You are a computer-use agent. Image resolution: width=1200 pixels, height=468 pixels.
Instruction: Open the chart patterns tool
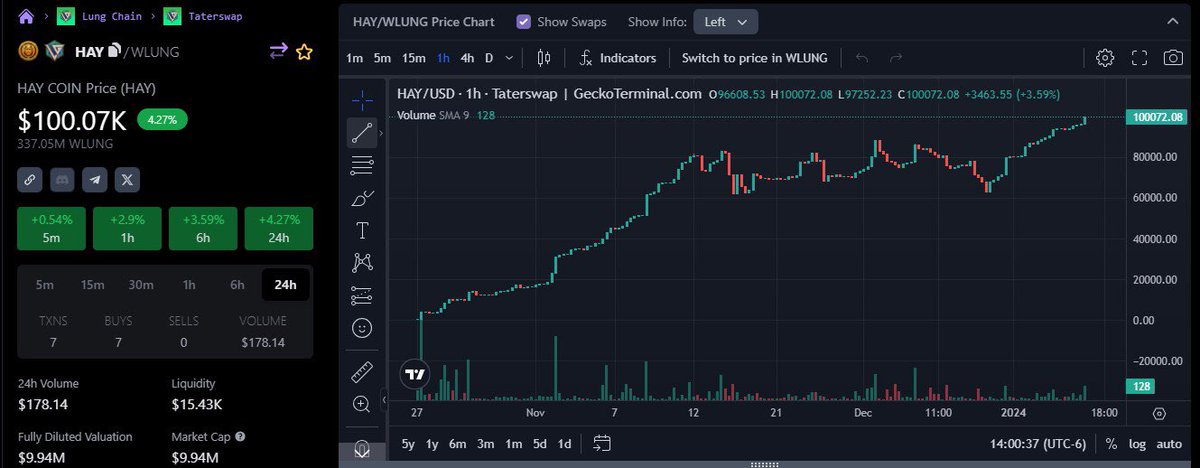tap(362, 263)
